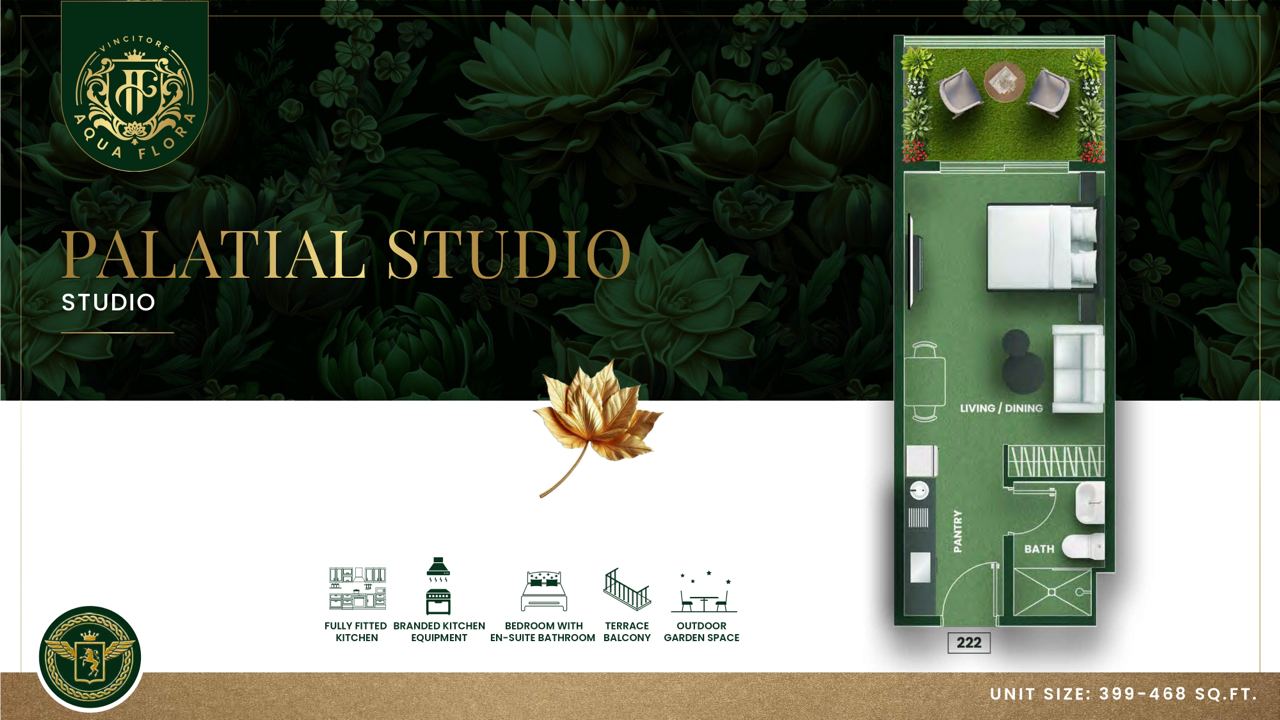Select the PALATIAL STUDIO heading
The image size is (1280, 720).
click(x=346, y=255)
